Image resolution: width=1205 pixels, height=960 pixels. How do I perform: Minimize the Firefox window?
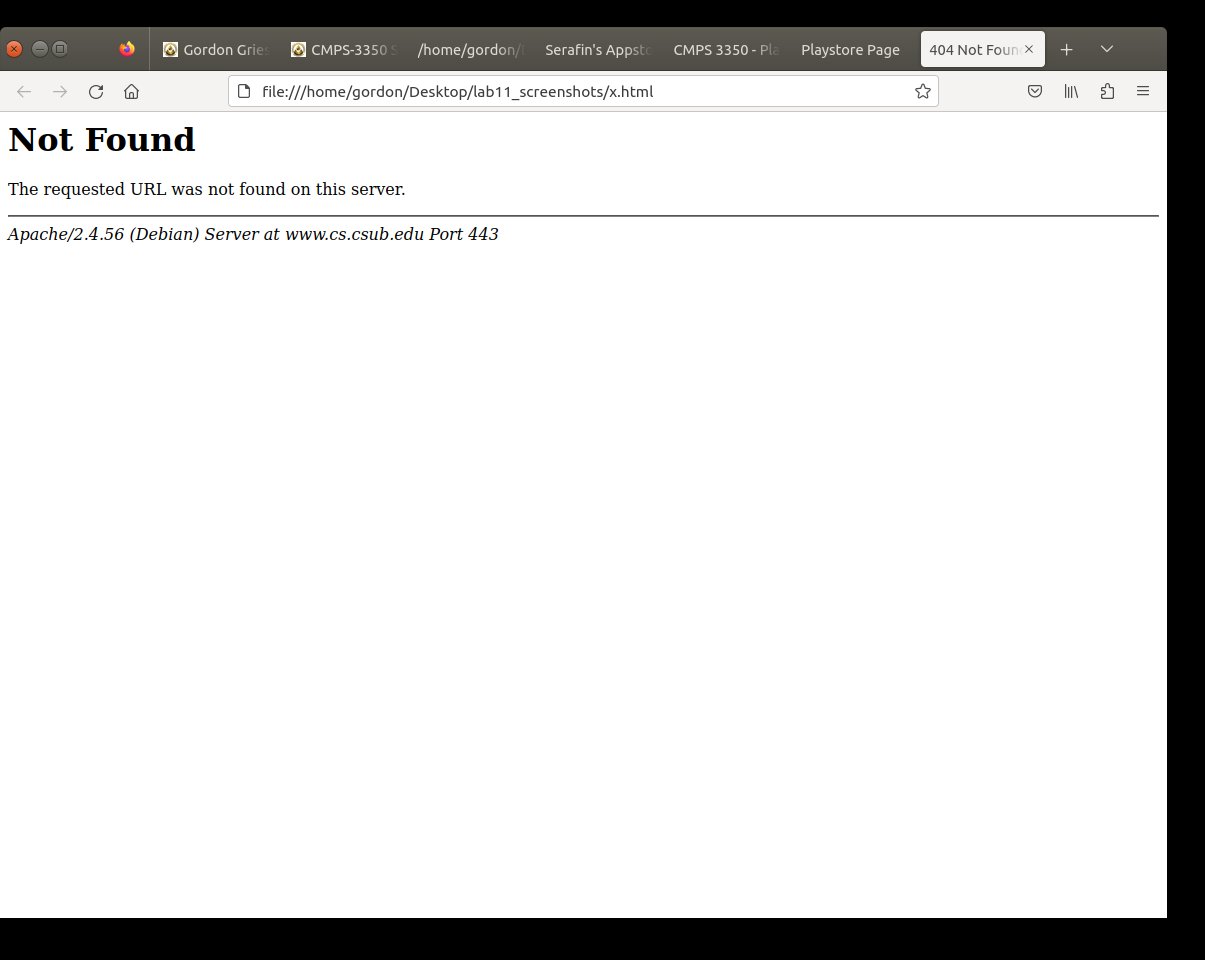pyautogui.click(x=40, y=49)
